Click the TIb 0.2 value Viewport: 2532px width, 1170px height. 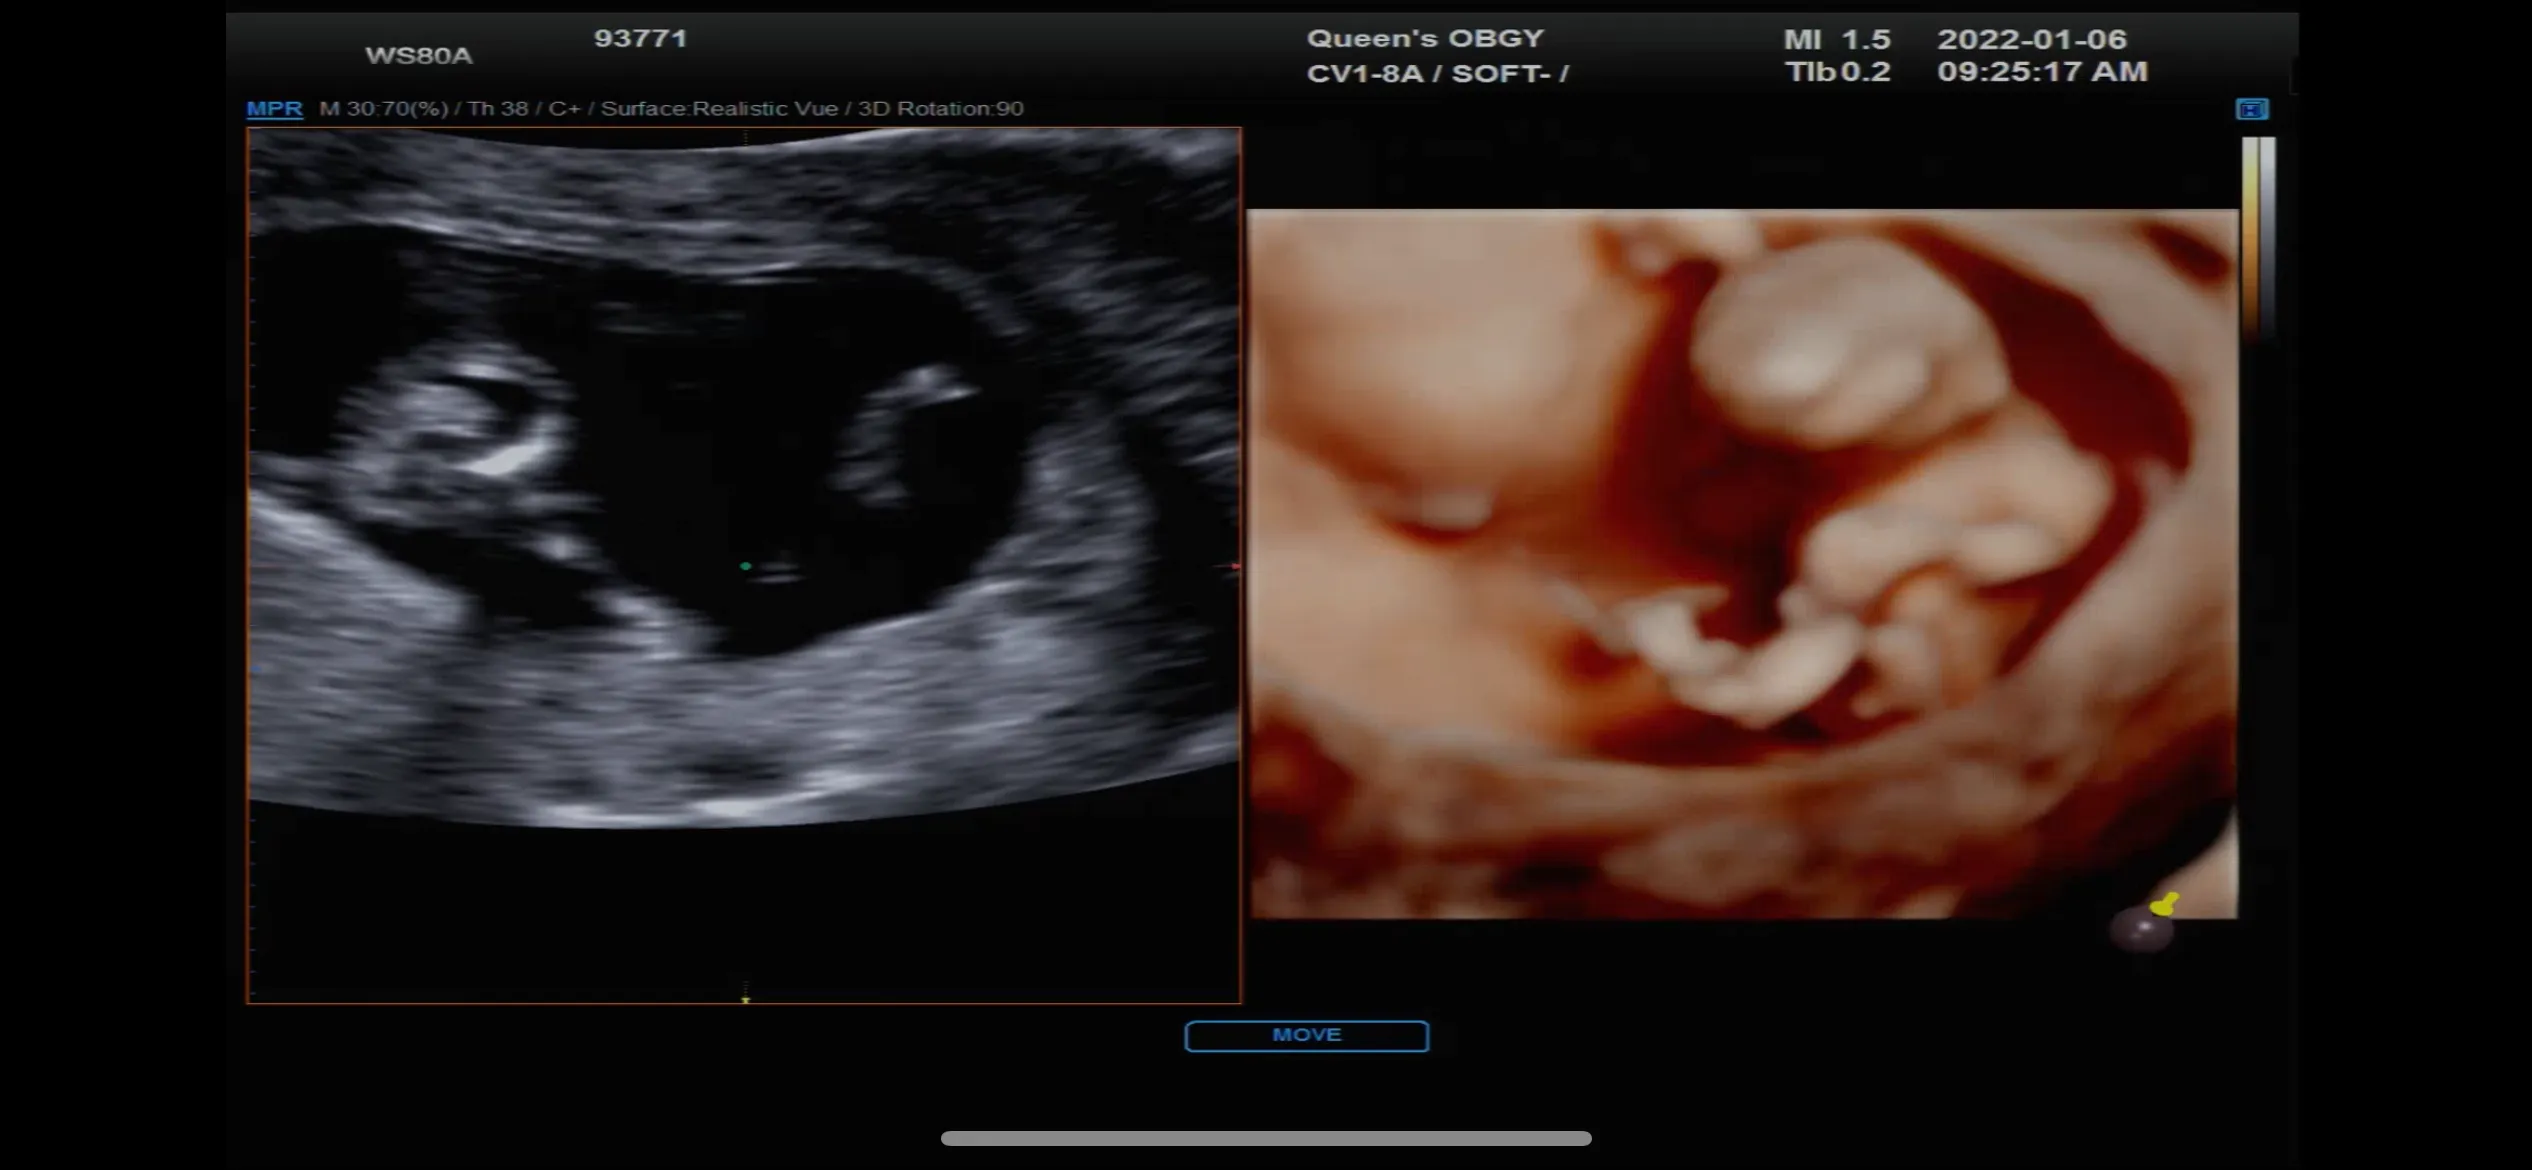point(1838,72)
